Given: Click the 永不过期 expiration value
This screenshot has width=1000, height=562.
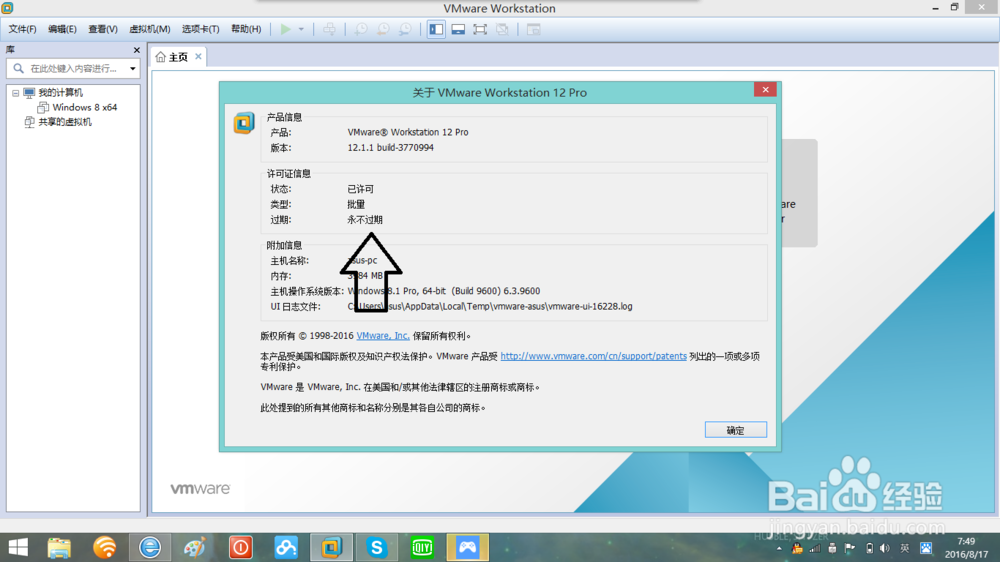Looking at the screenshot, I should coord(365,219).
